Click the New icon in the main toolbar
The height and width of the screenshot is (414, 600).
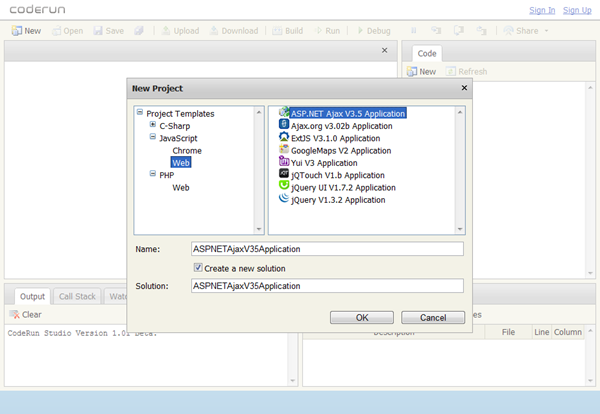point(17,31)
